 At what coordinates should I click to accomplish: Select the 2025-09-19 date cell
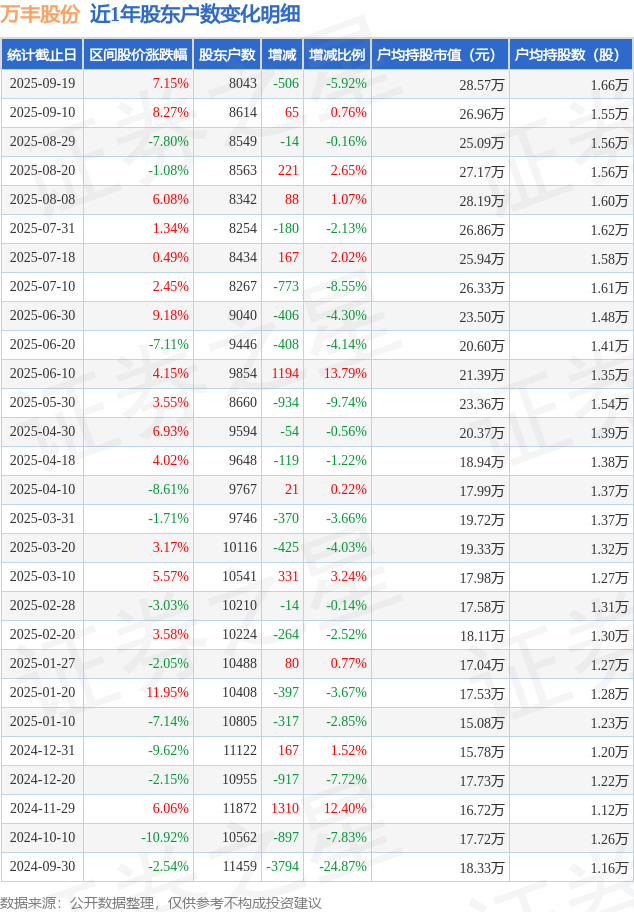[x=42, y=84]
